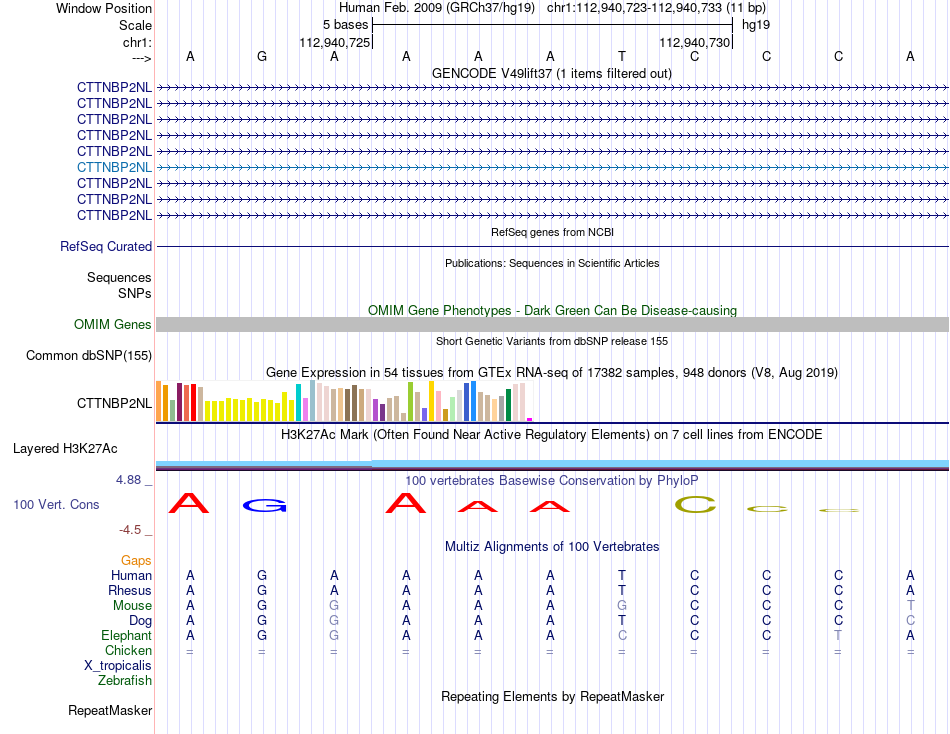Click the light blue highlighted CTTNBP2NL transcript label
The image size is (950, 734).
pos(114,167)
